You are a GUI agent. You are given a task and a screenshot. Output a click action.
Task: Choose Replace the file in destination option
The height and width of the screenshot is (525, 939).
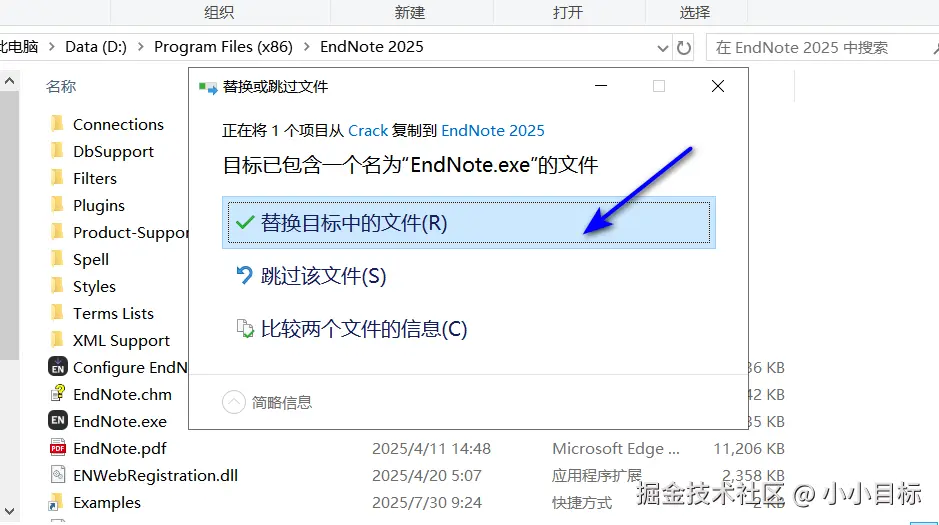pyautogui.click(x=468, y=223)
